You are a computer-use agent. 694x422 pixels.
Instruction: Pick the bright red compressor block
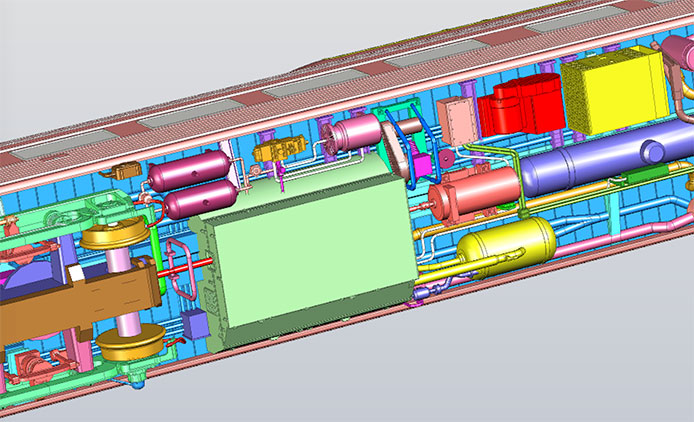[x=521, y=105]
